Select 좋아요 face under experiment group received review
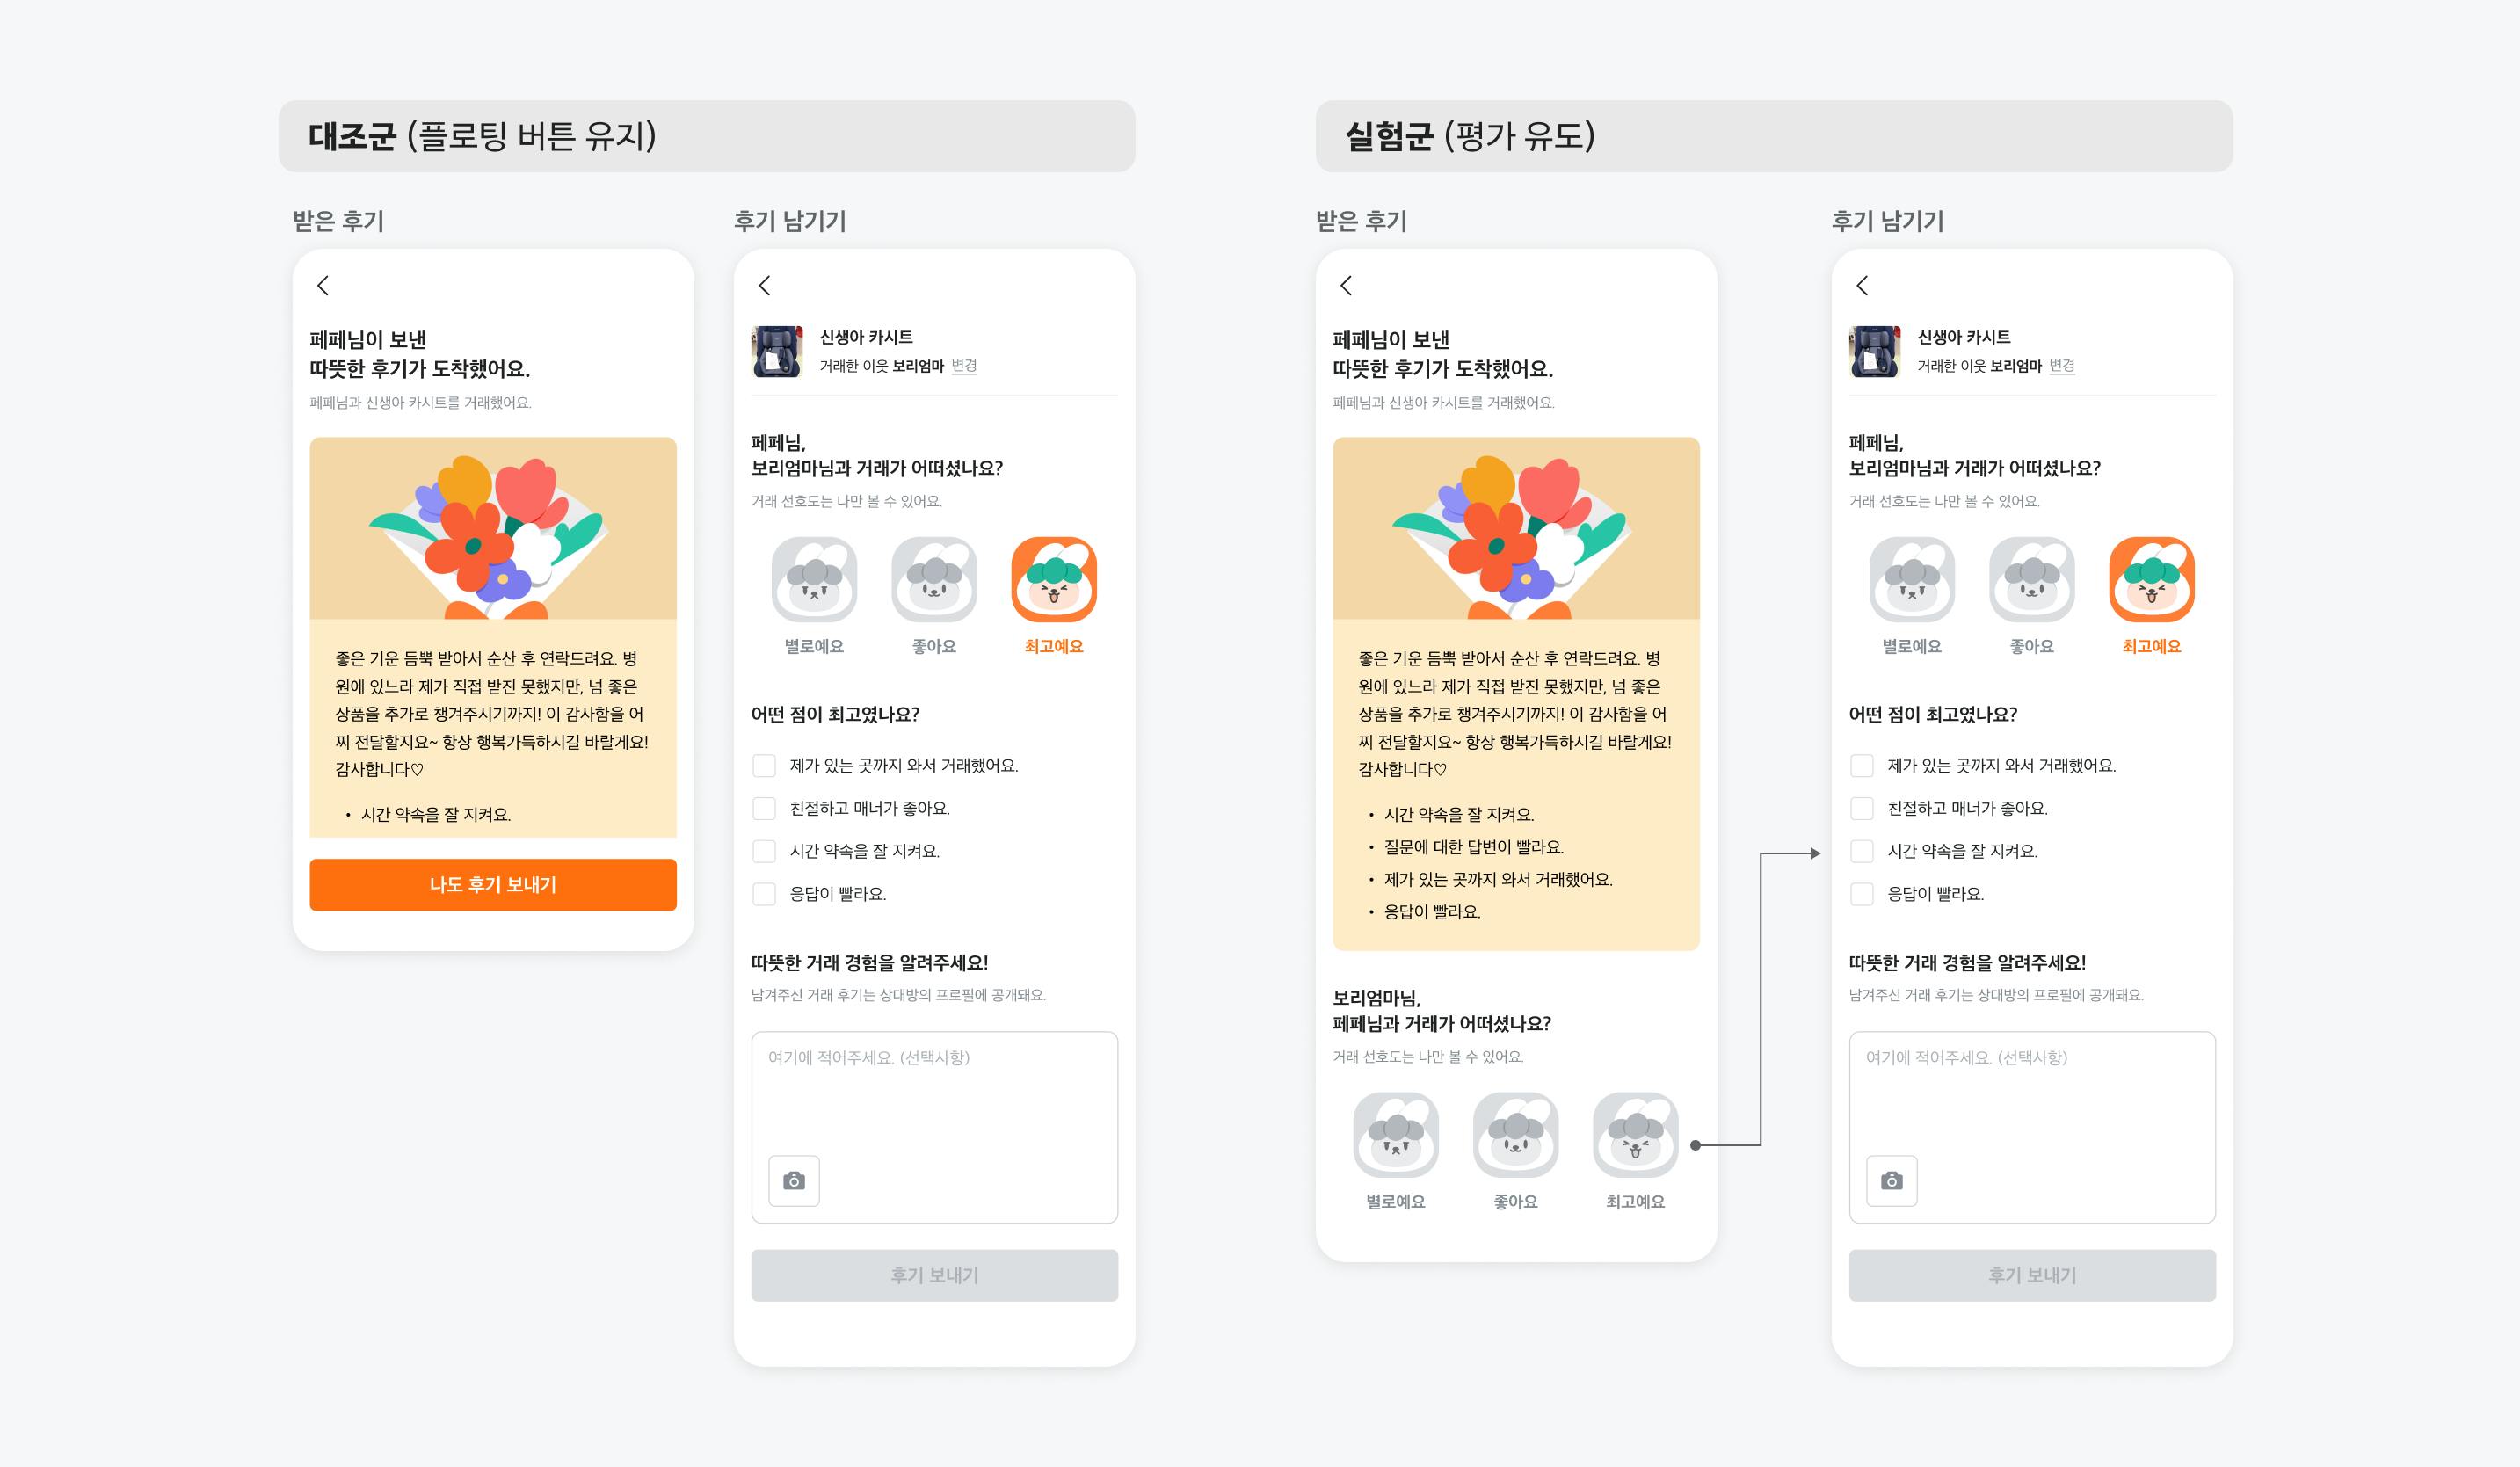This screenshot has height=1467, width=2520. coord(1515,1135)
